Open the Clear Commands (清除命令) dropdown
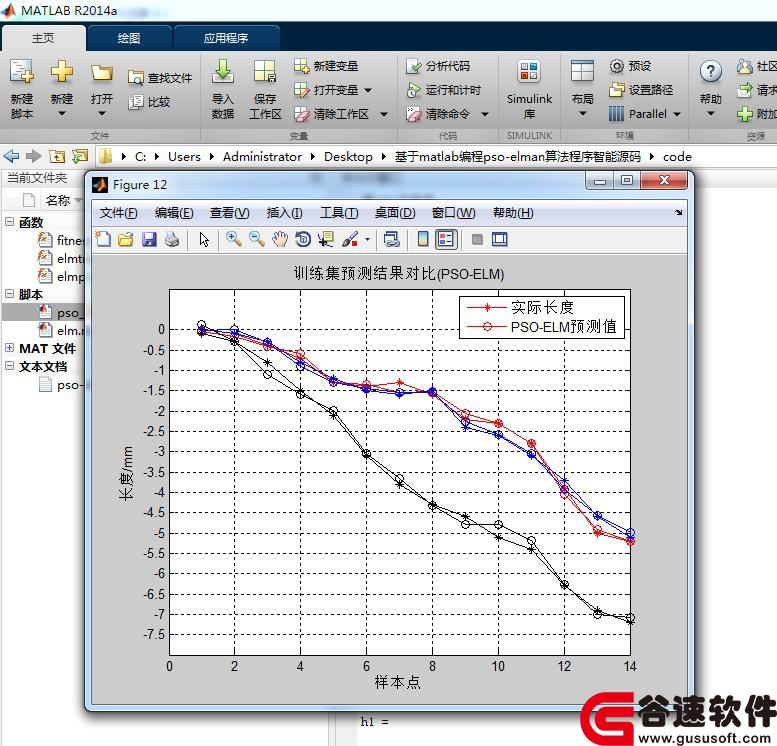The height and width of the screenshot is (746, 777). (x=485, y=115)
